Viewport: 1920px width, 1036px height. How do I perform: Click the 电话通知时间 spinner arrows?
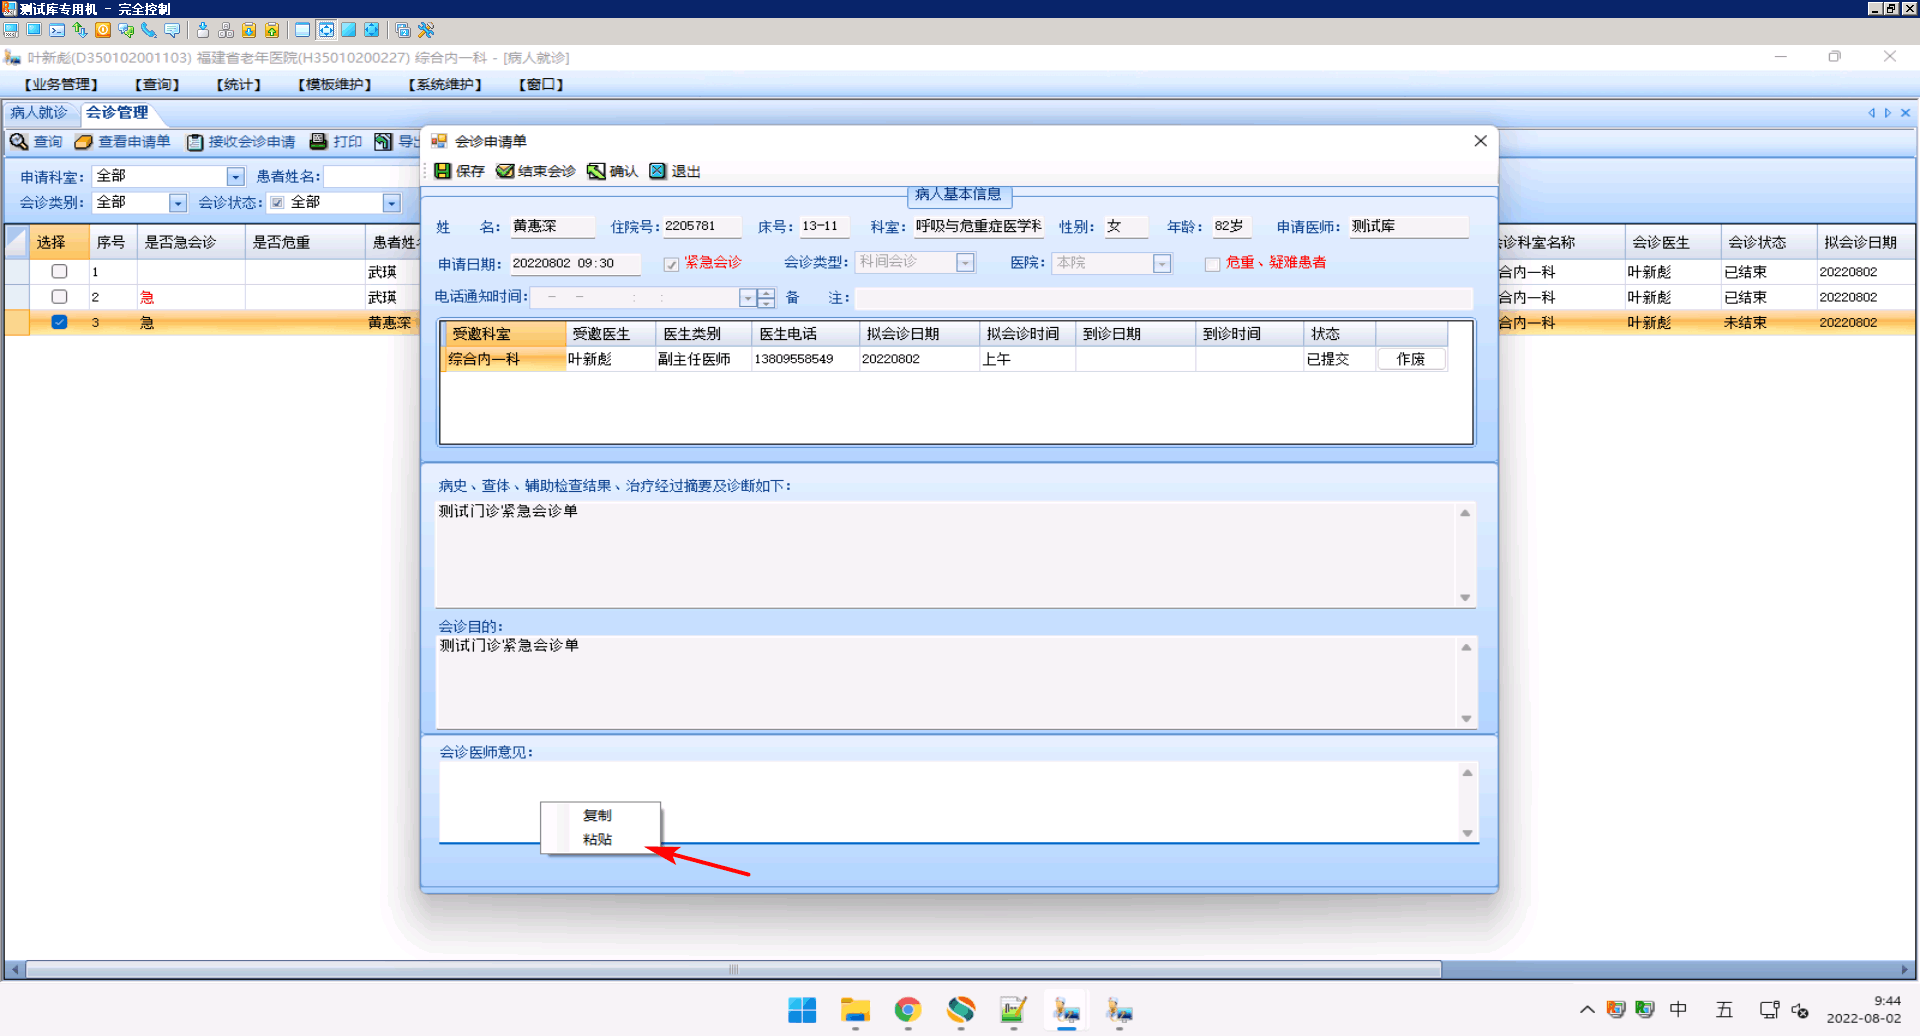[766, 298]
